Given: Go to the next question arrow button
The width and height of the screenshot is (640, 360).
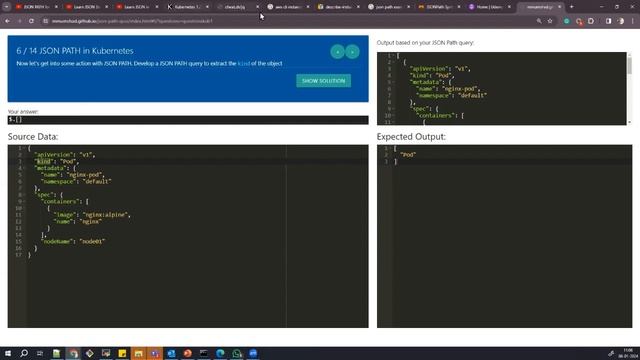Looking at the screenshot, I should tap(352, 52).
